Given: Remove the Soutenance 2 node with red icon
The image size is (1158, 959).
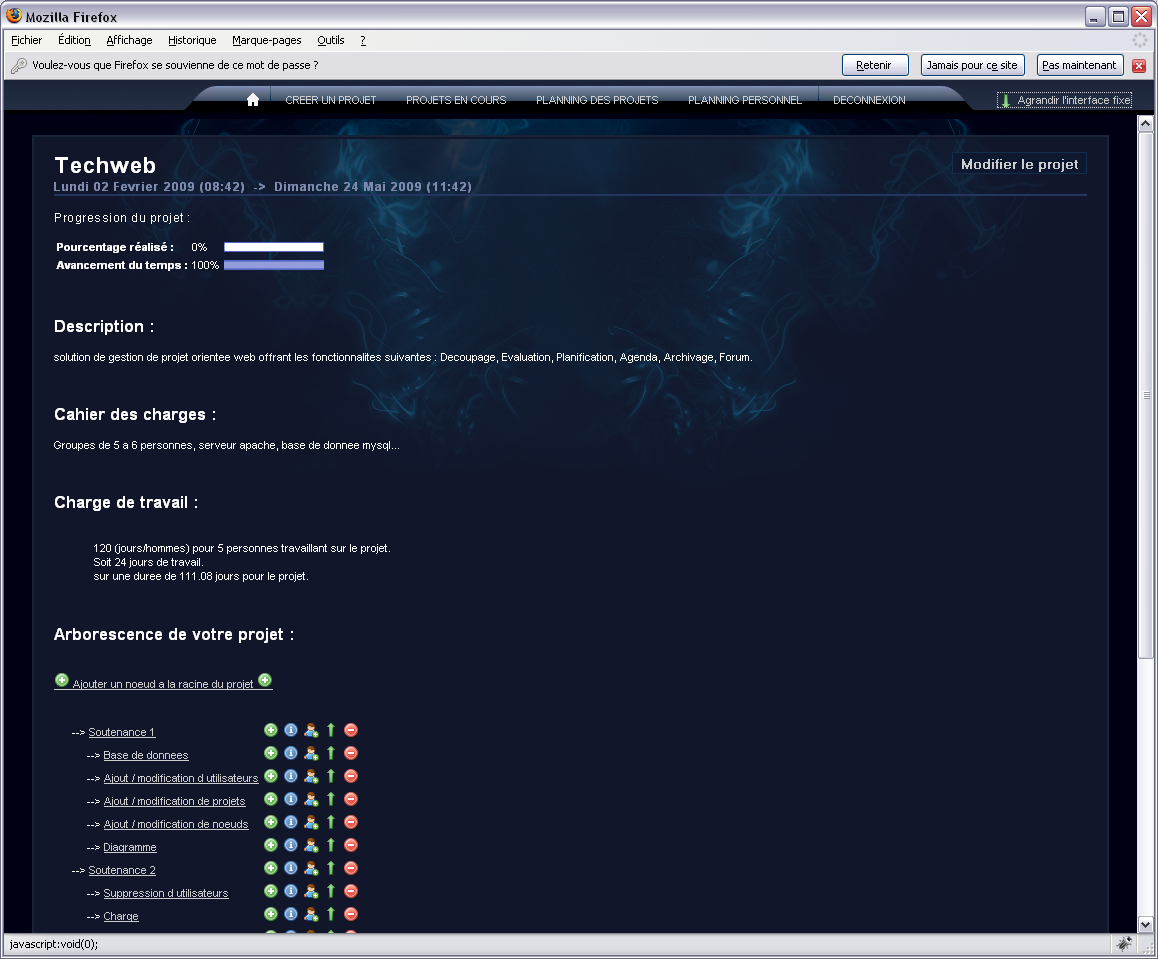Looking at the screenshot, I should 351,869.
